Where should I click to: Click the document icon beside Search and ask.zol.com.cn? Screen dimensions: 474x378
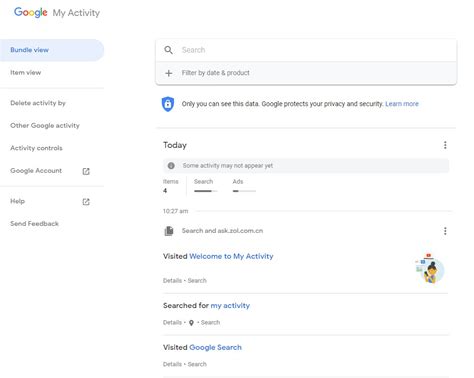(x=169, y=231)
